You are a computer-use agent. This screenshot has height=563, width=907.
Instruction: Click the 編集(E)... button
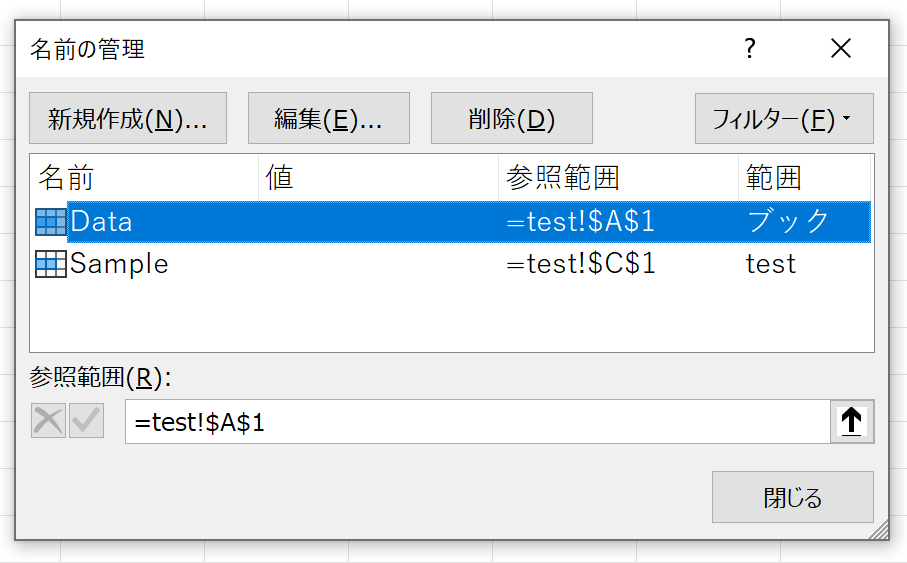[329, 118]
